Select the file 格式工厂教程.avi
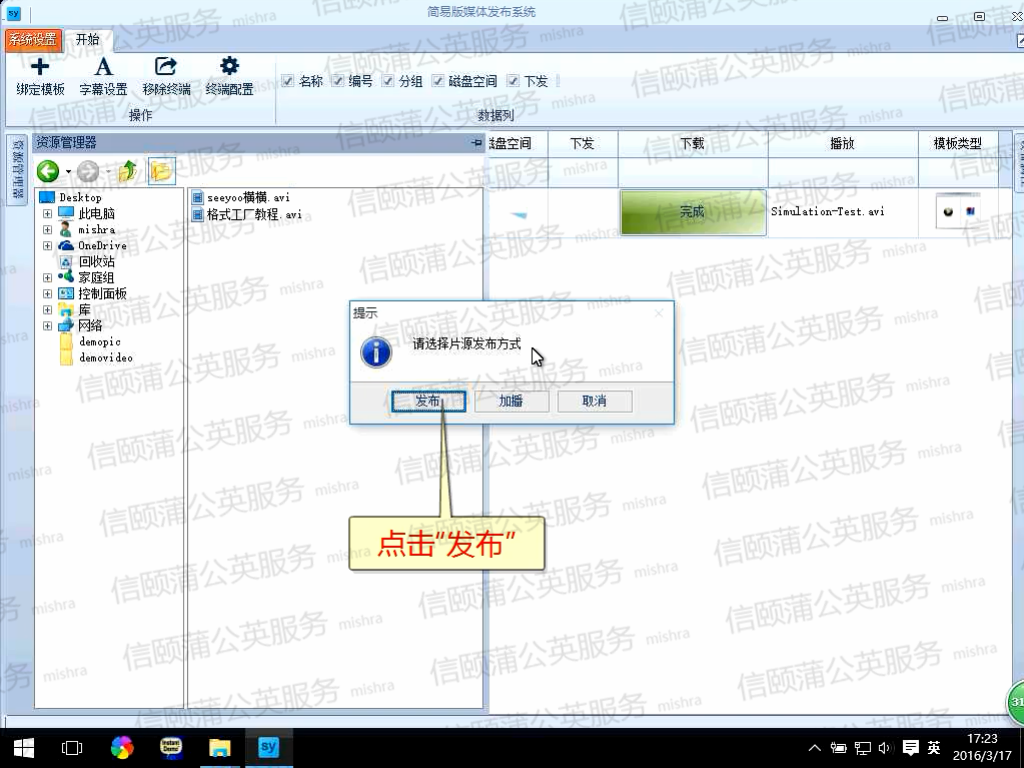 click(253, 215)
